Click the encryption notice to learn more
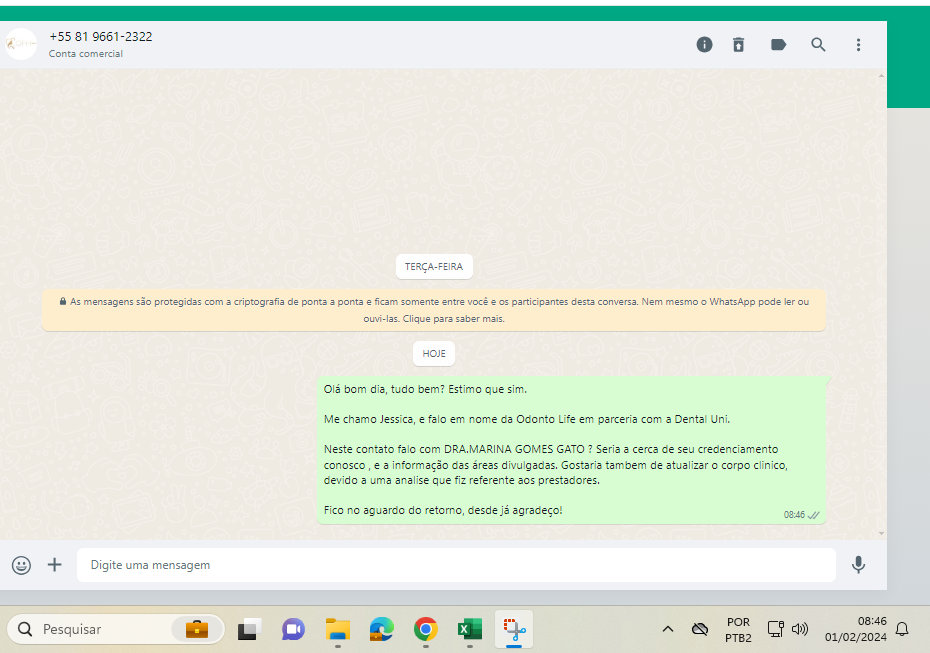 [434, 310]
